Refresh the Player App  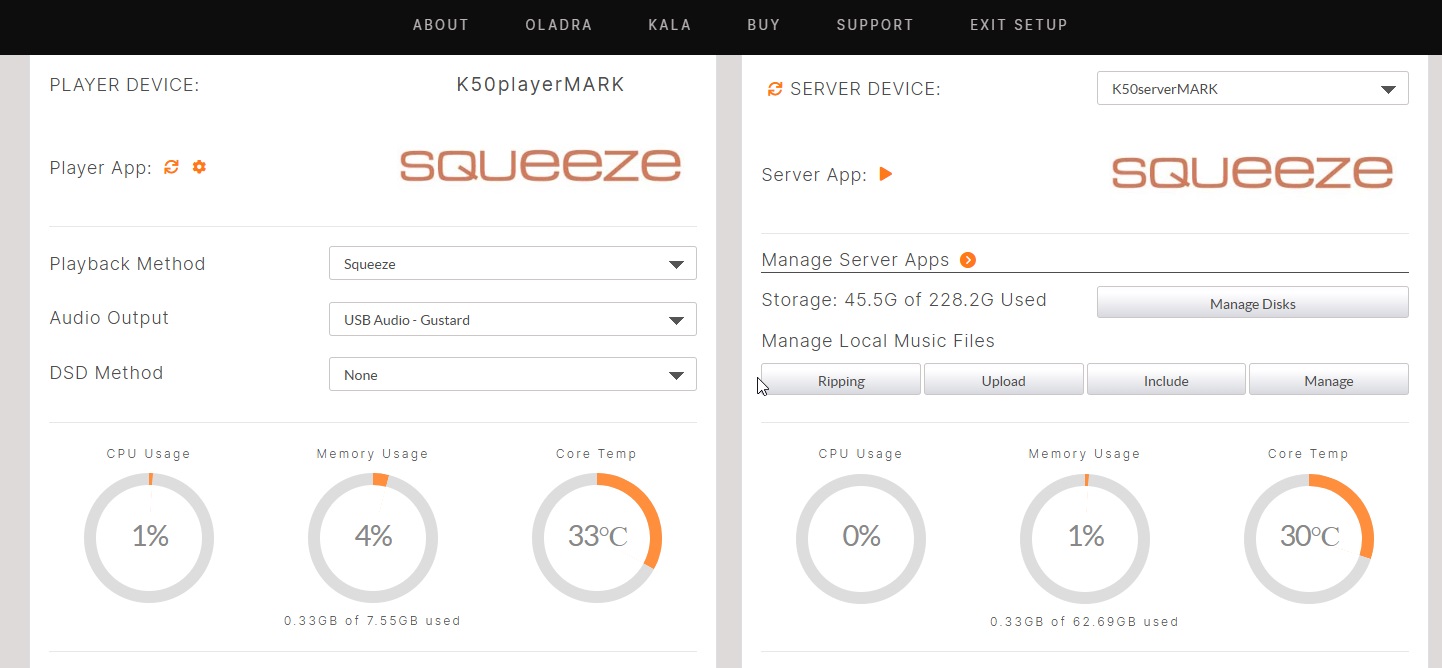click(171, 167)
